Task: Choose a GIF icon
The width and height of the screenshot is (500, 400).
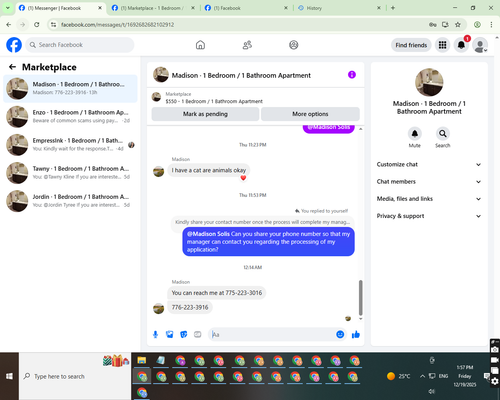Action: pyautogui.click(x=198, y=334)
